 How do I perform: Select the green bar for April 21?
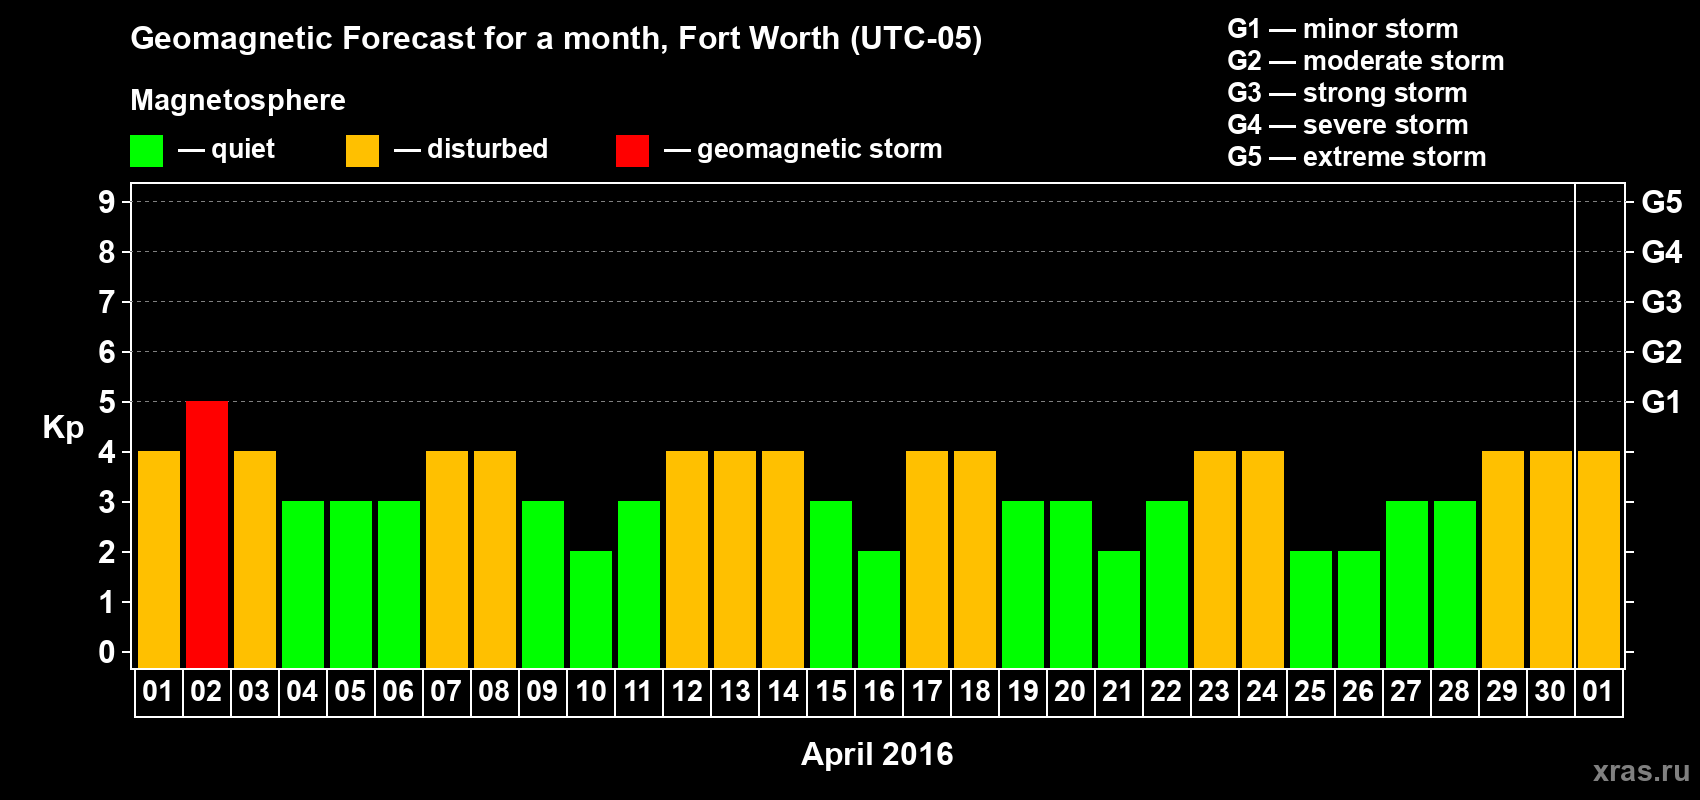(x=1119, y=609)
